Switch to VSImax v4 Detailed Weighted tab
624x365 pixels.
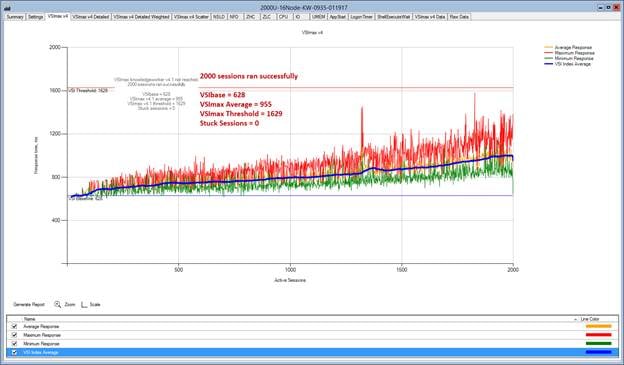(141, 17)
